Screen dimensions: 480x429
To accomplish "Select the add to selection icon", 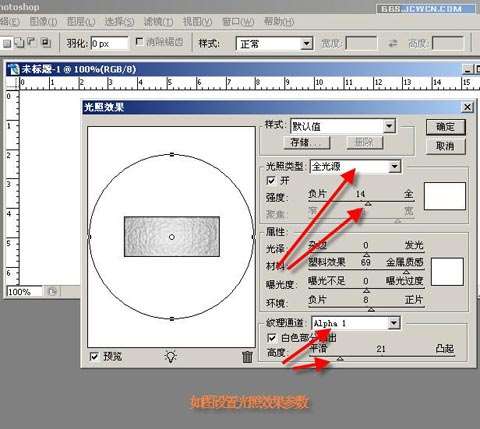I will pos(20,43).
